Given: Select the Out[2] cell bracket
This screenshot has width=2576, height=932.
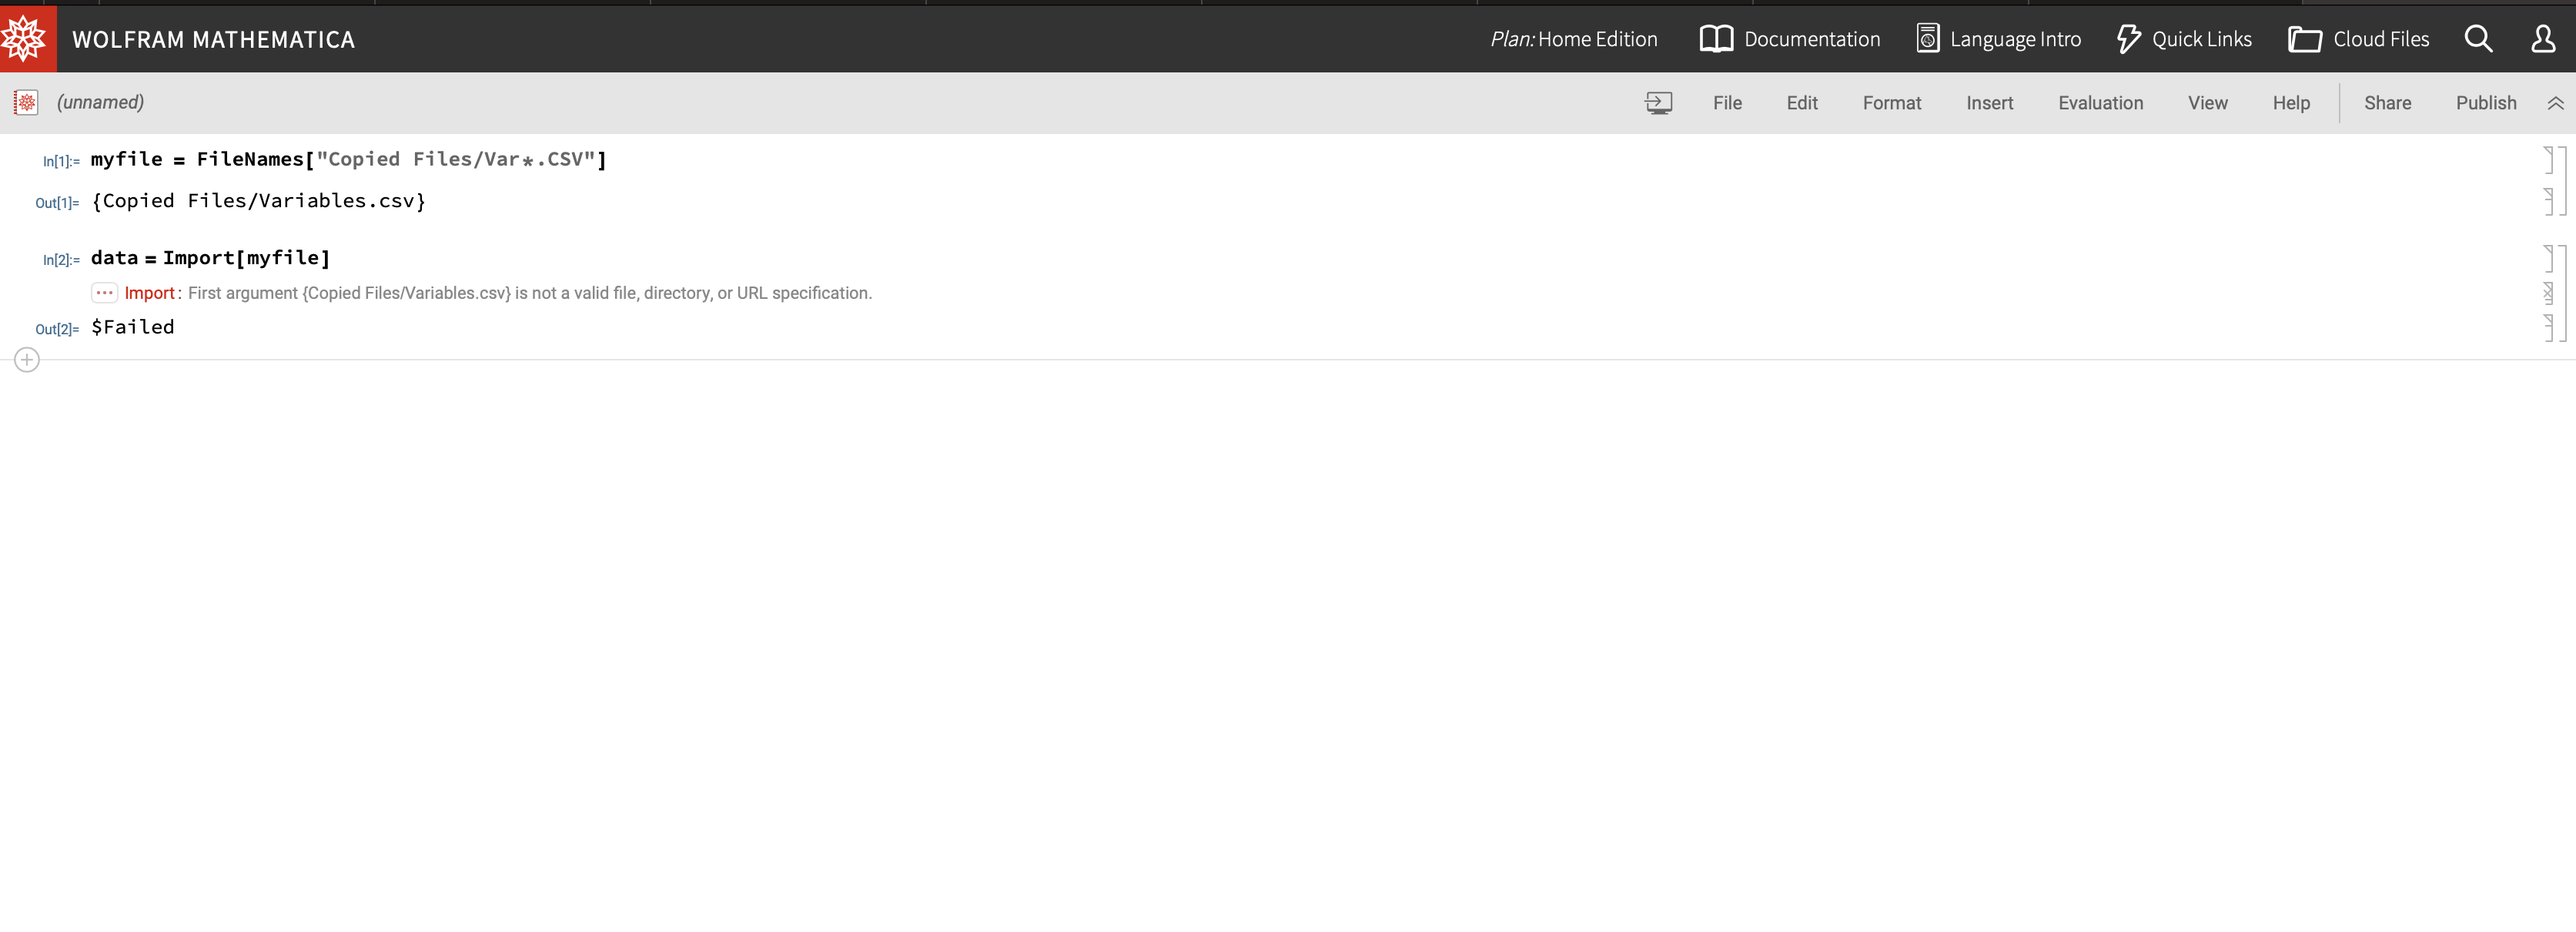Looking at the screenshot, I should tap(2549, 327).
